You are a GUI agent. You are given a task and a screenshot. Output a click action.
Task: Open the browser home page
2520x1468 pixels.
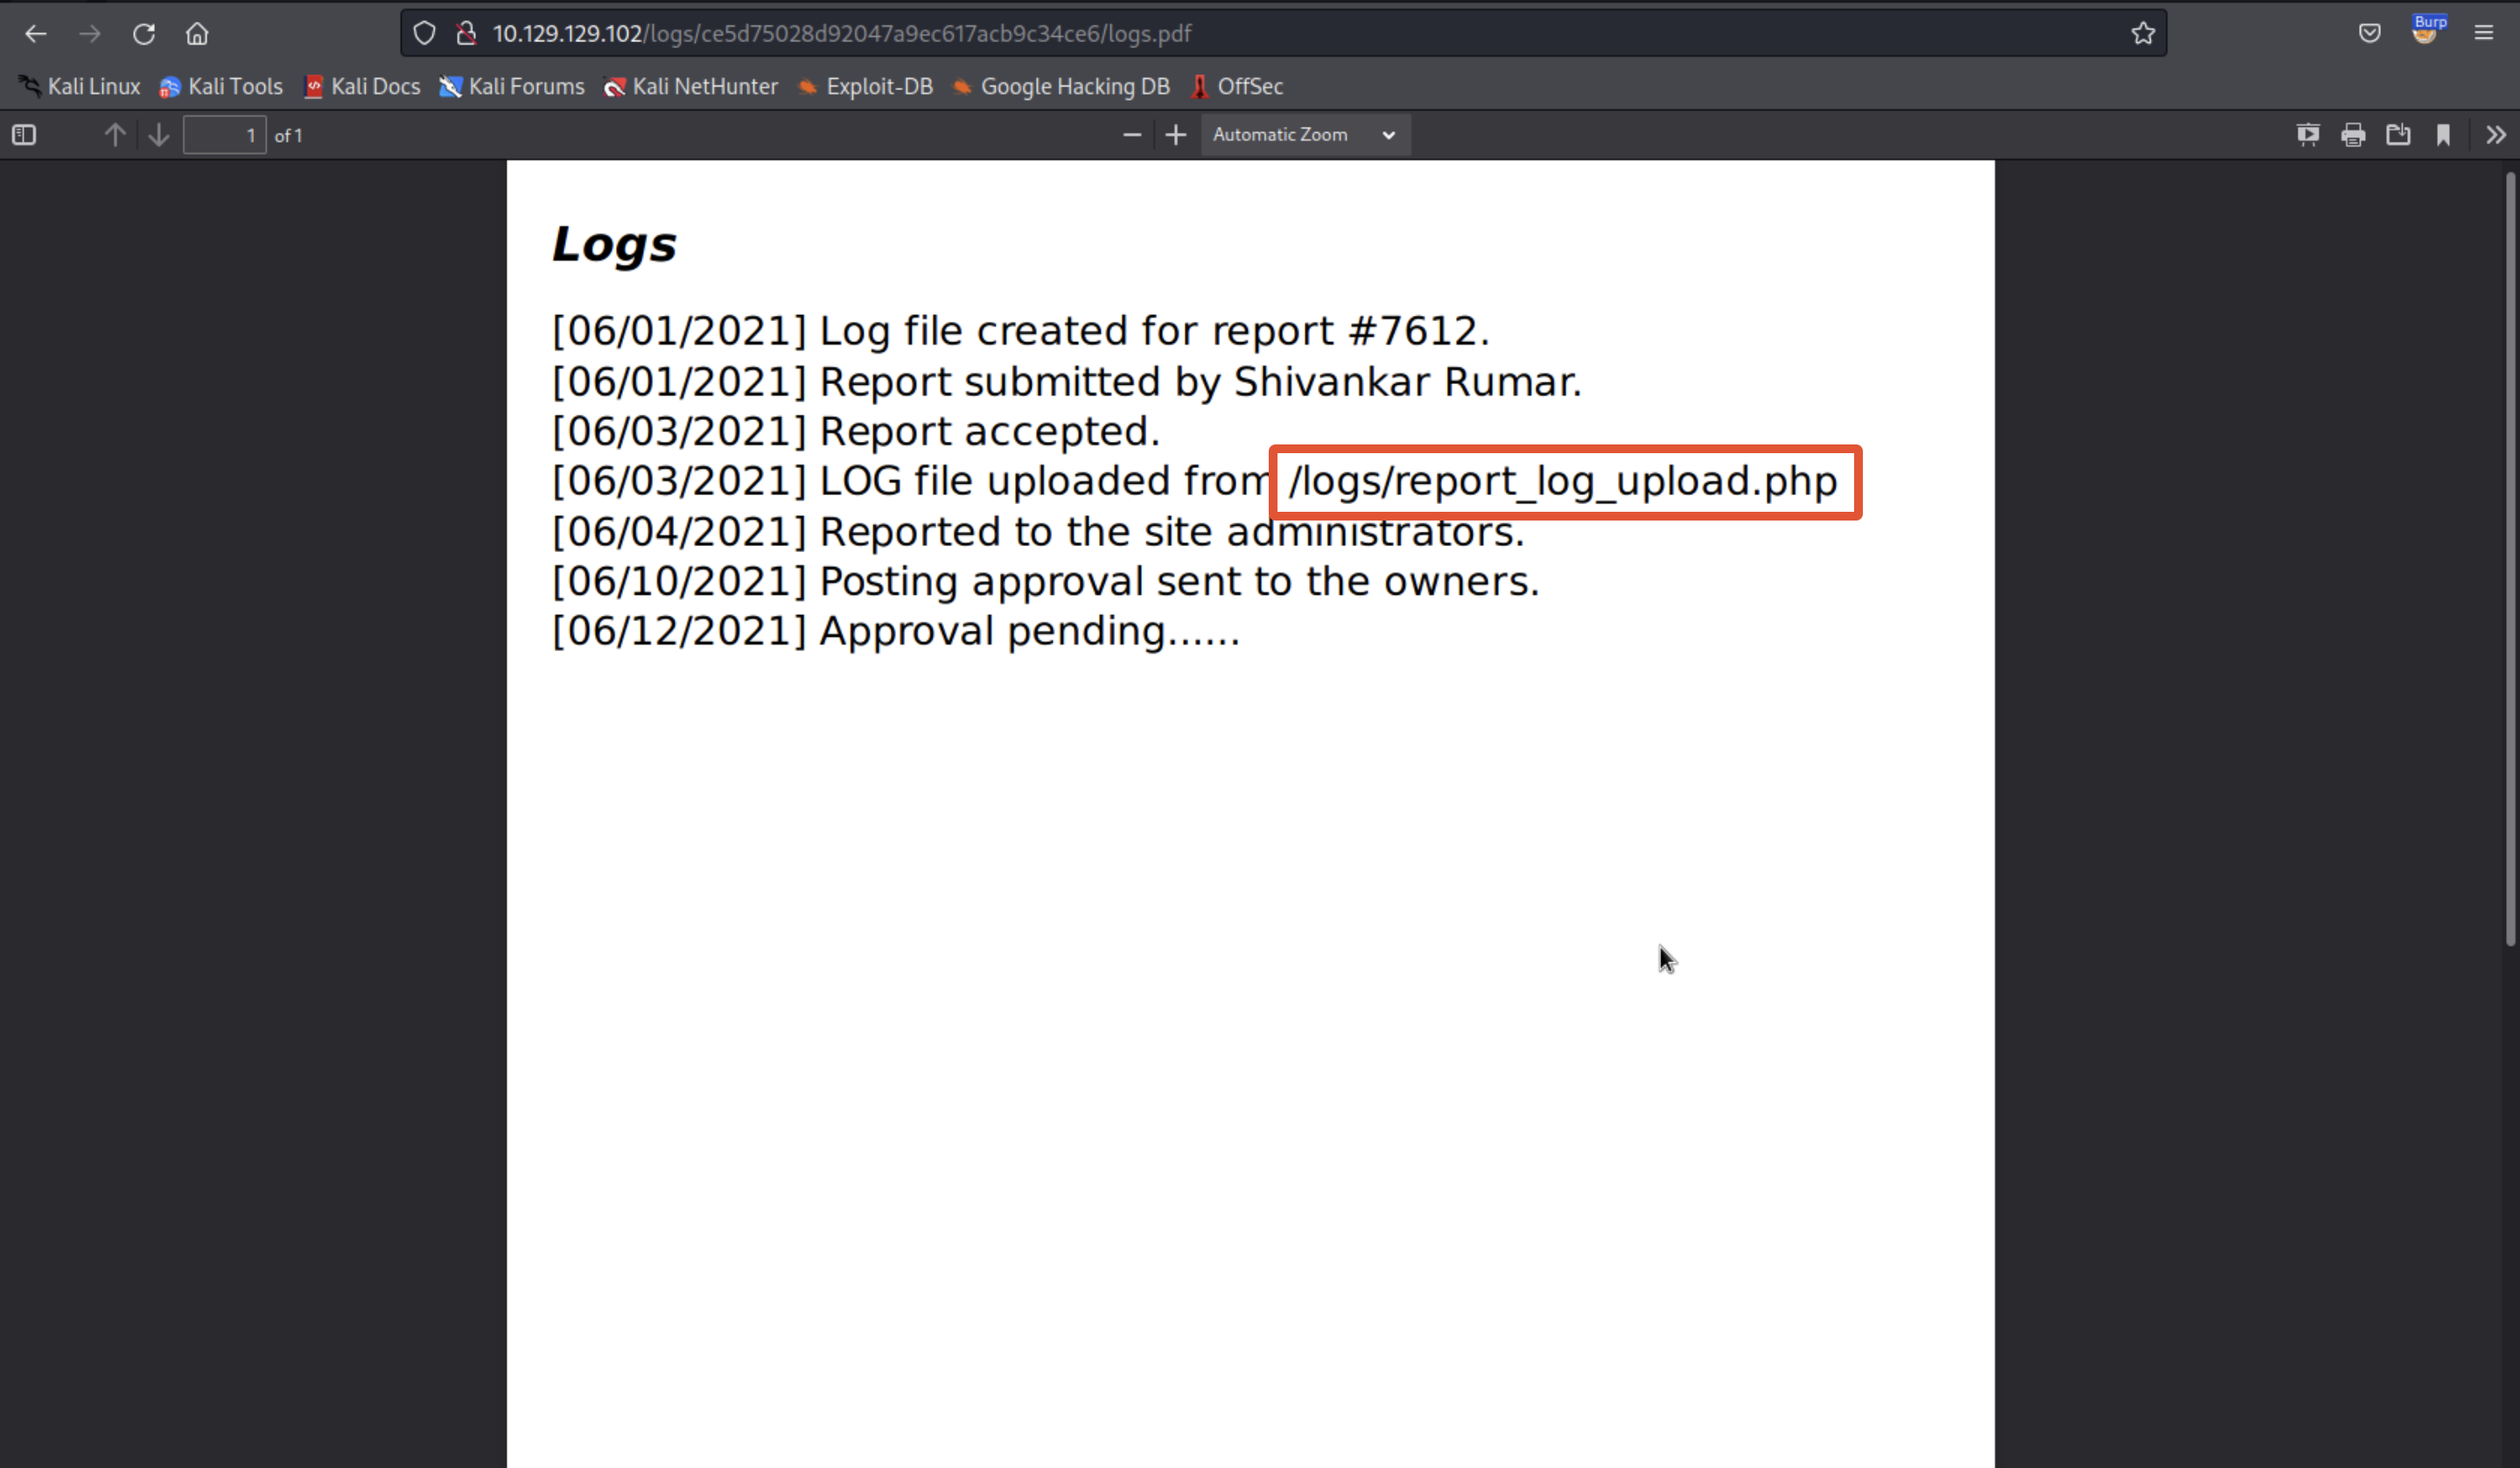tap(197, 34)
